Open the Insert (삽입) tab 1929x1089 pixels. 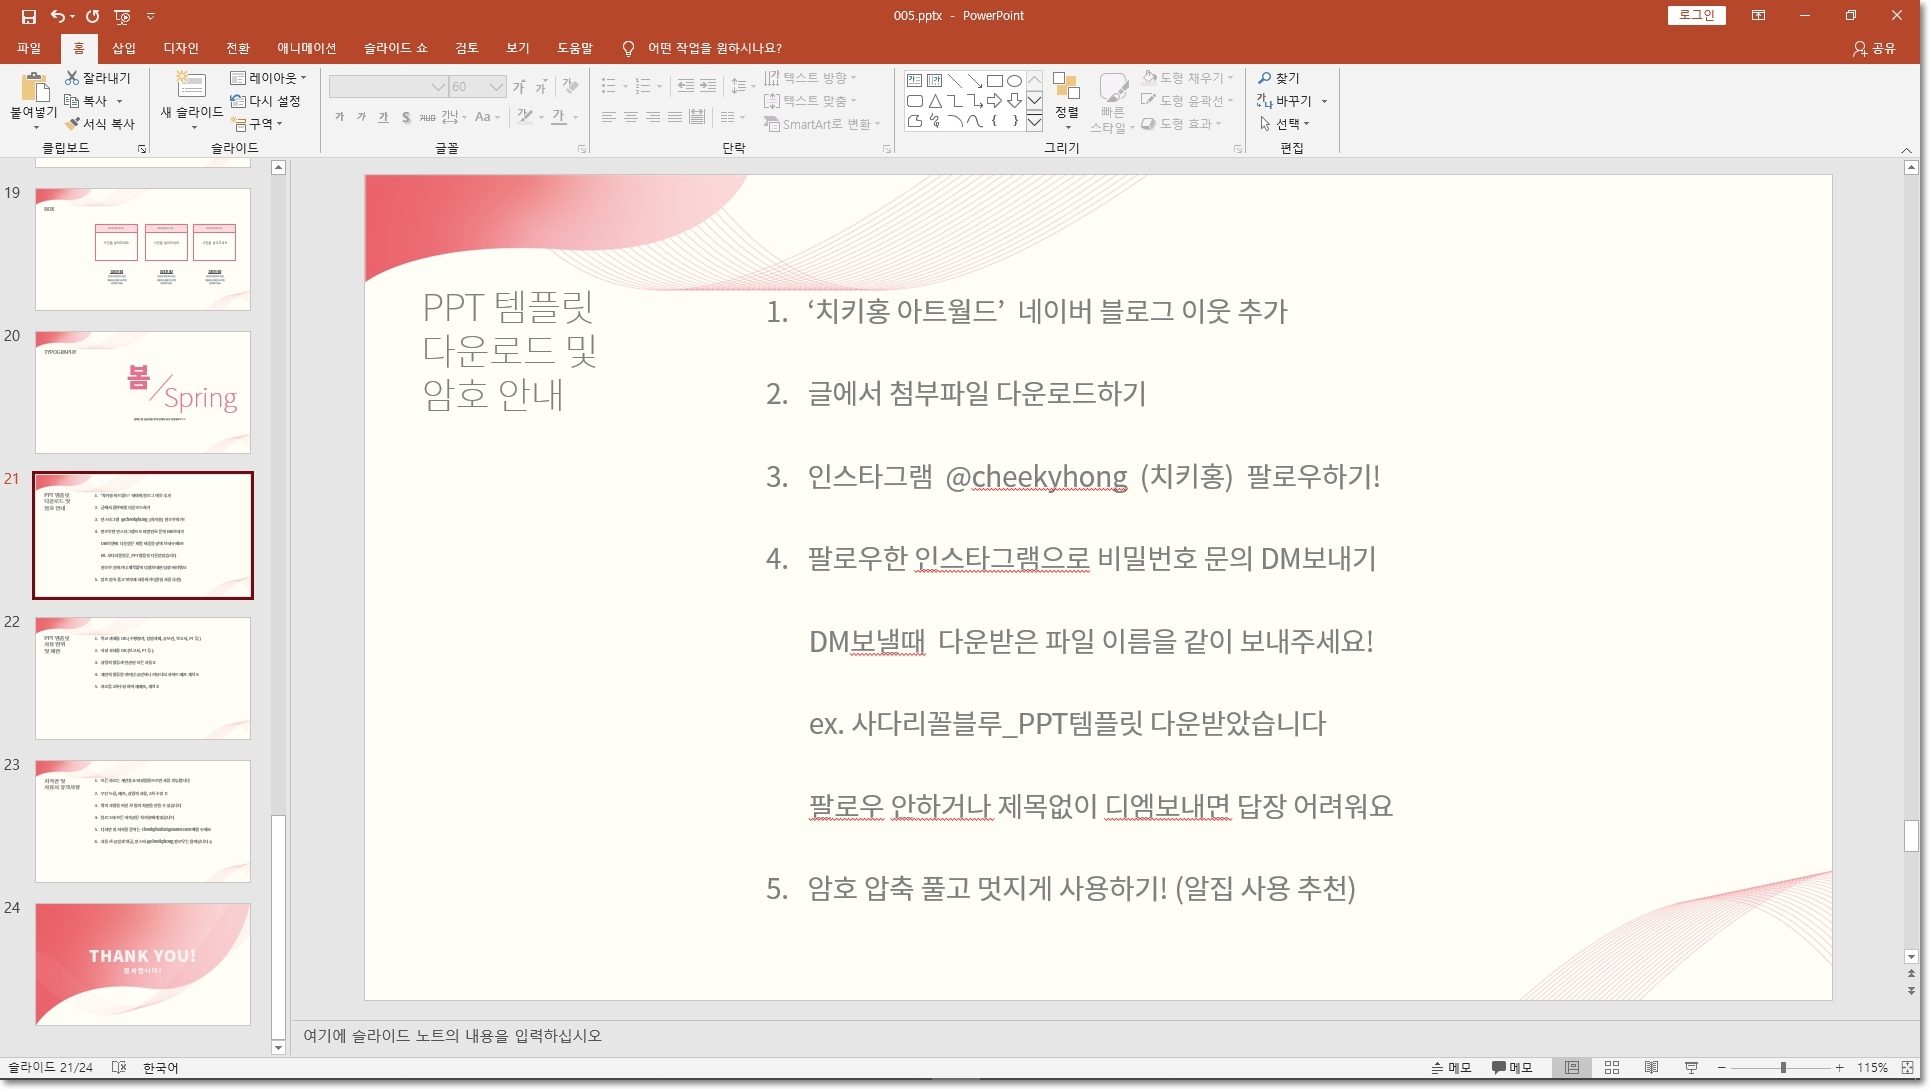tap(123, 48)
